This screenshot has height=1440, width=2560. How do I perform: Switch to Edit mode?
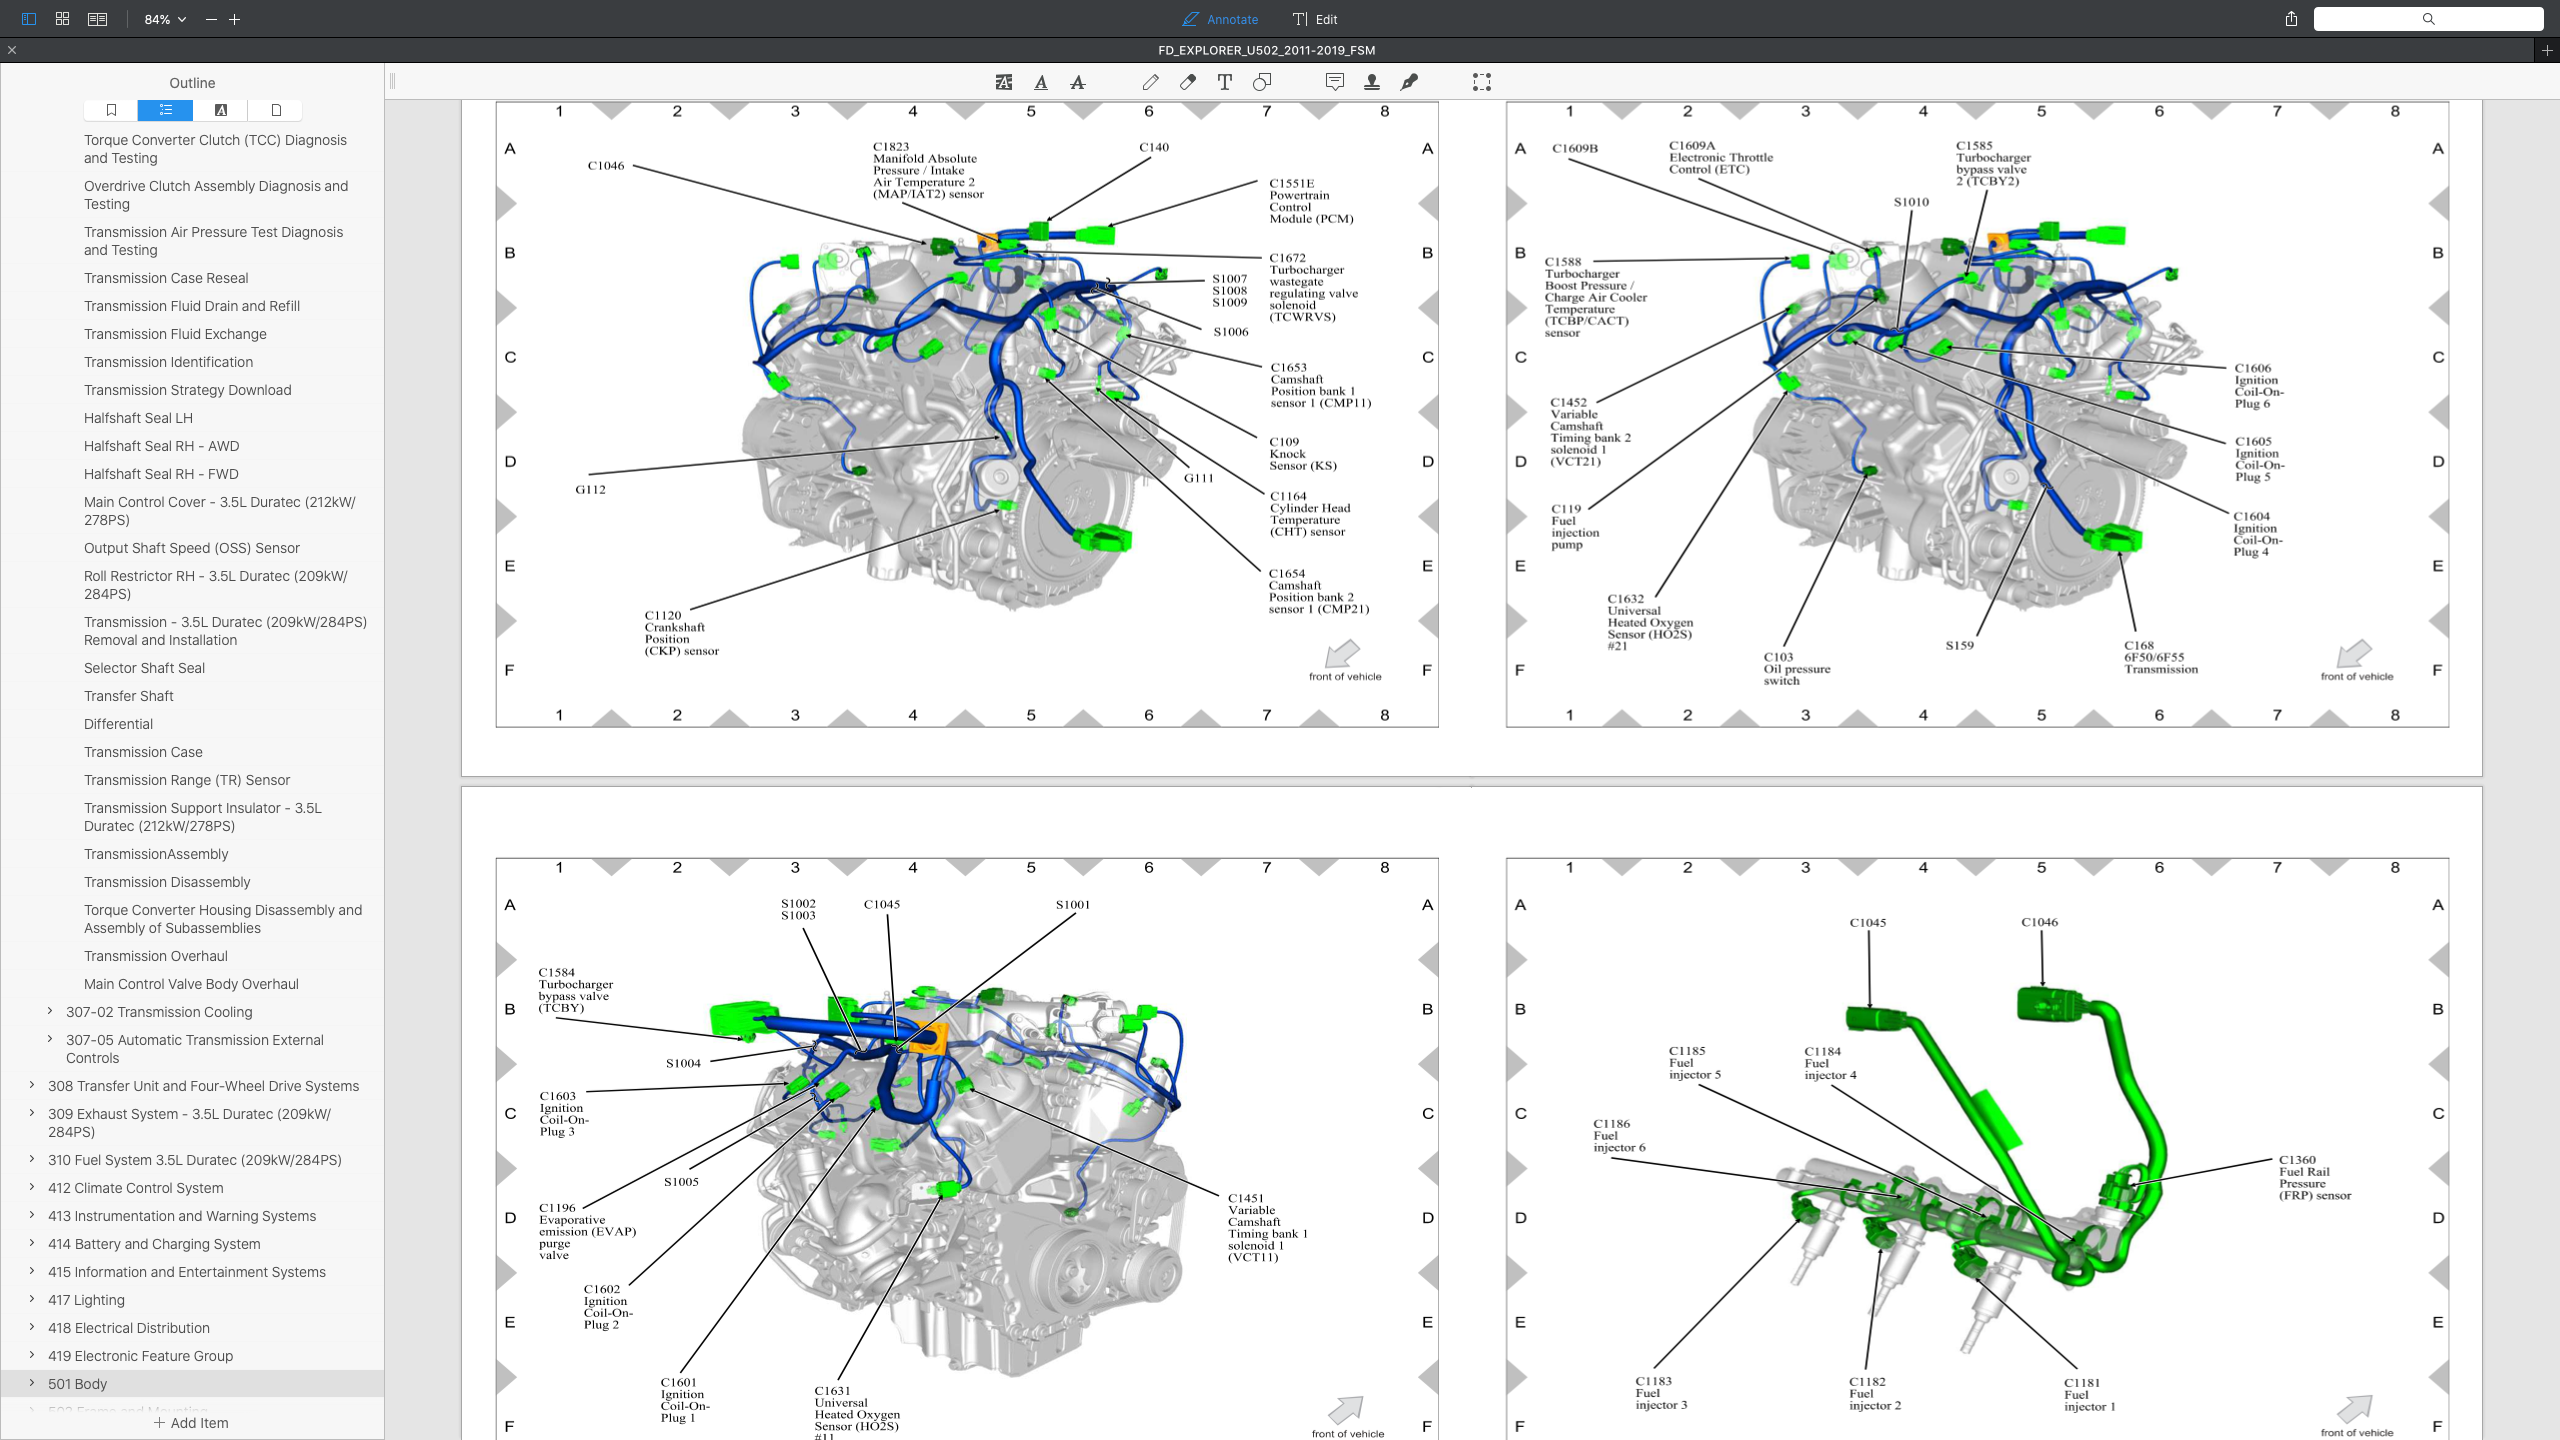pyautogui.click(x=1315, y=19)
